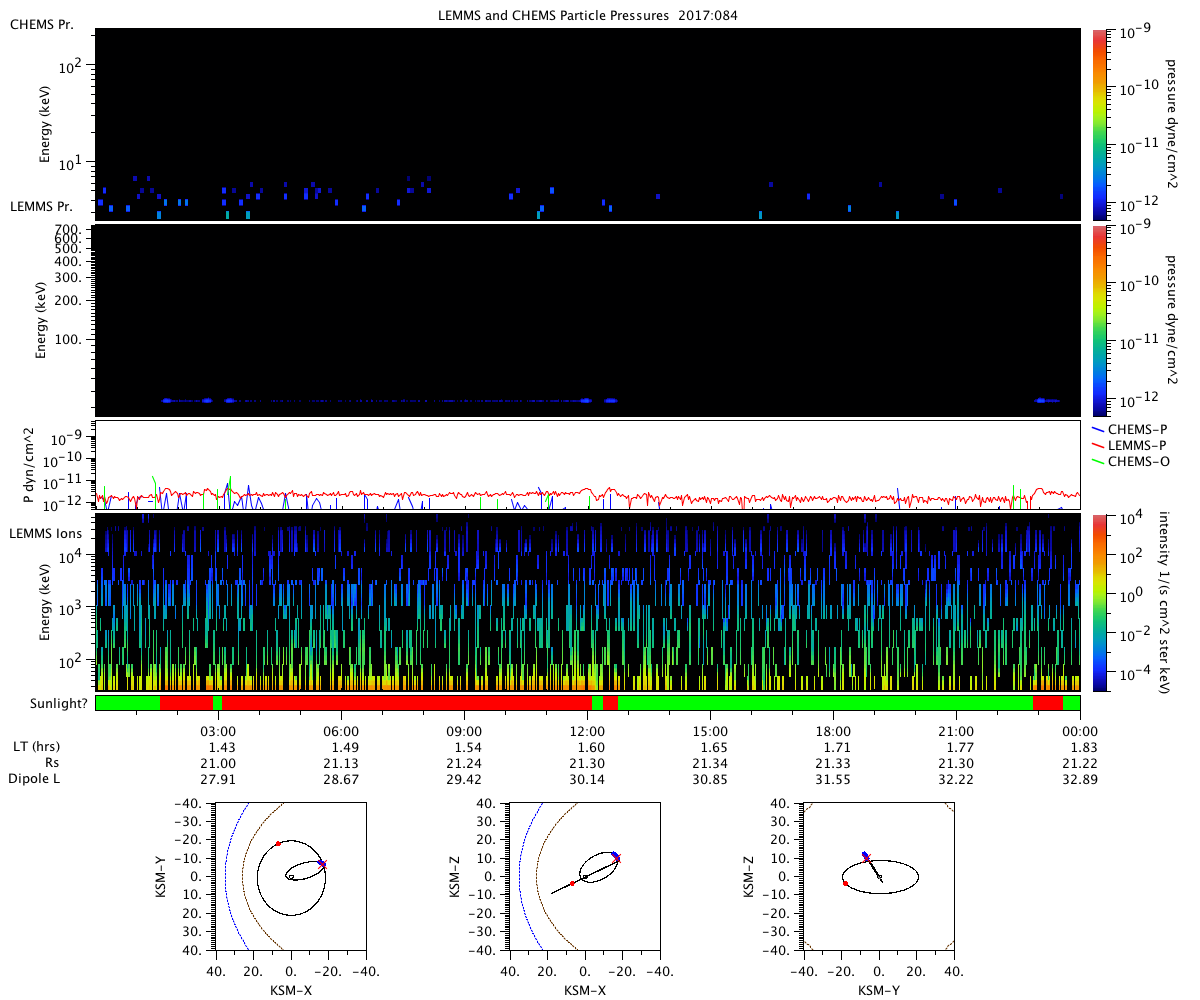Click the LT (hrs) row label
This screenshot has height=1000, width=1200.
pos(34,747)
